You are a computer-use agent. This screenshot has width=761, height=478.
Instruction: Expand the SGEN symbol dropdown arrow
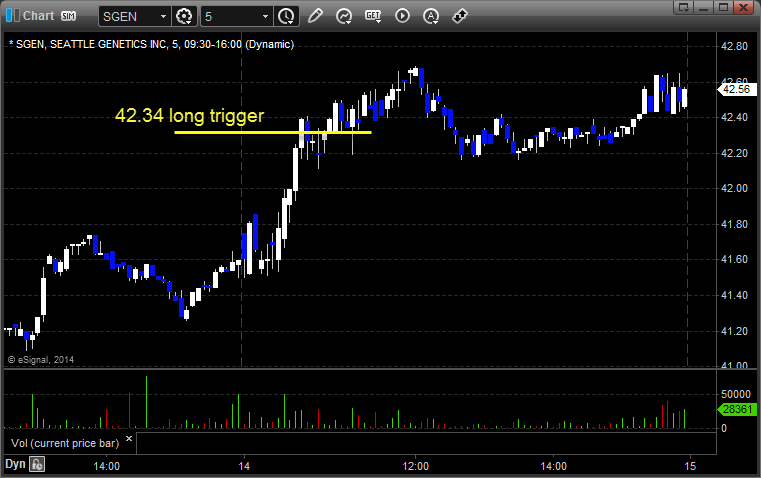[x=164, y=16]
